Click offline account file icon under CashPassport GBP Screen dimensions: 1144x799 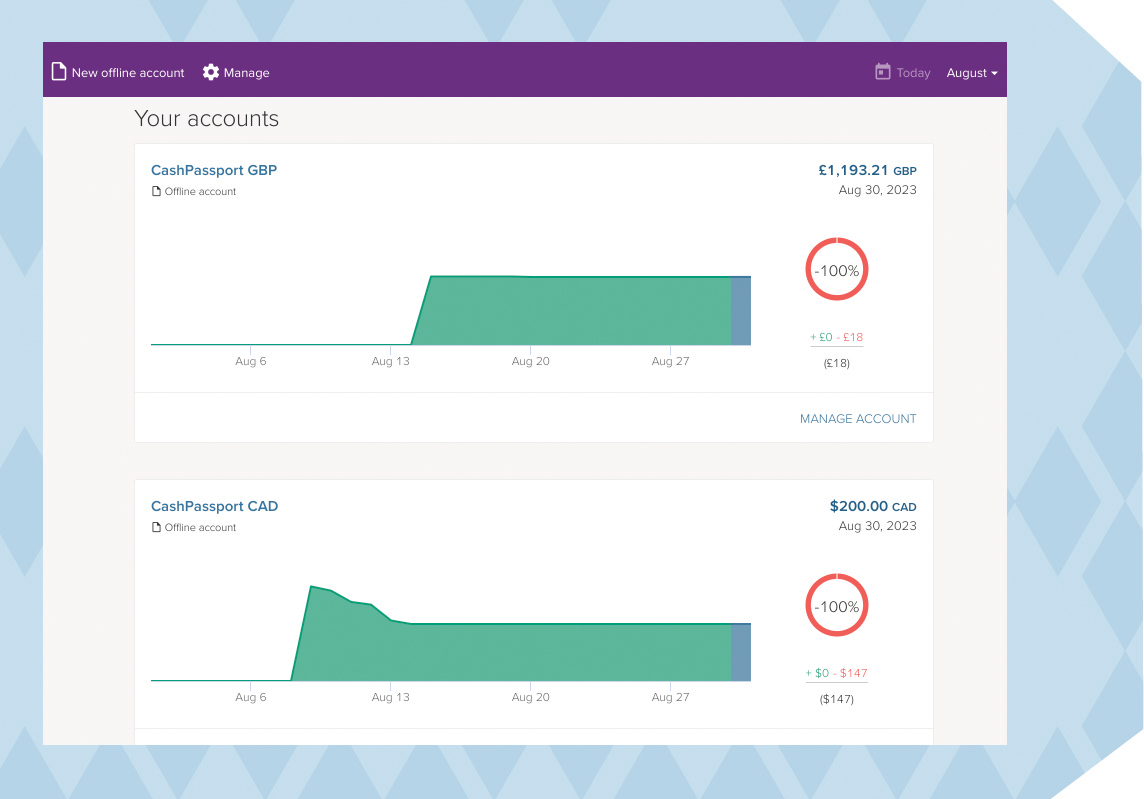point(156,192)
